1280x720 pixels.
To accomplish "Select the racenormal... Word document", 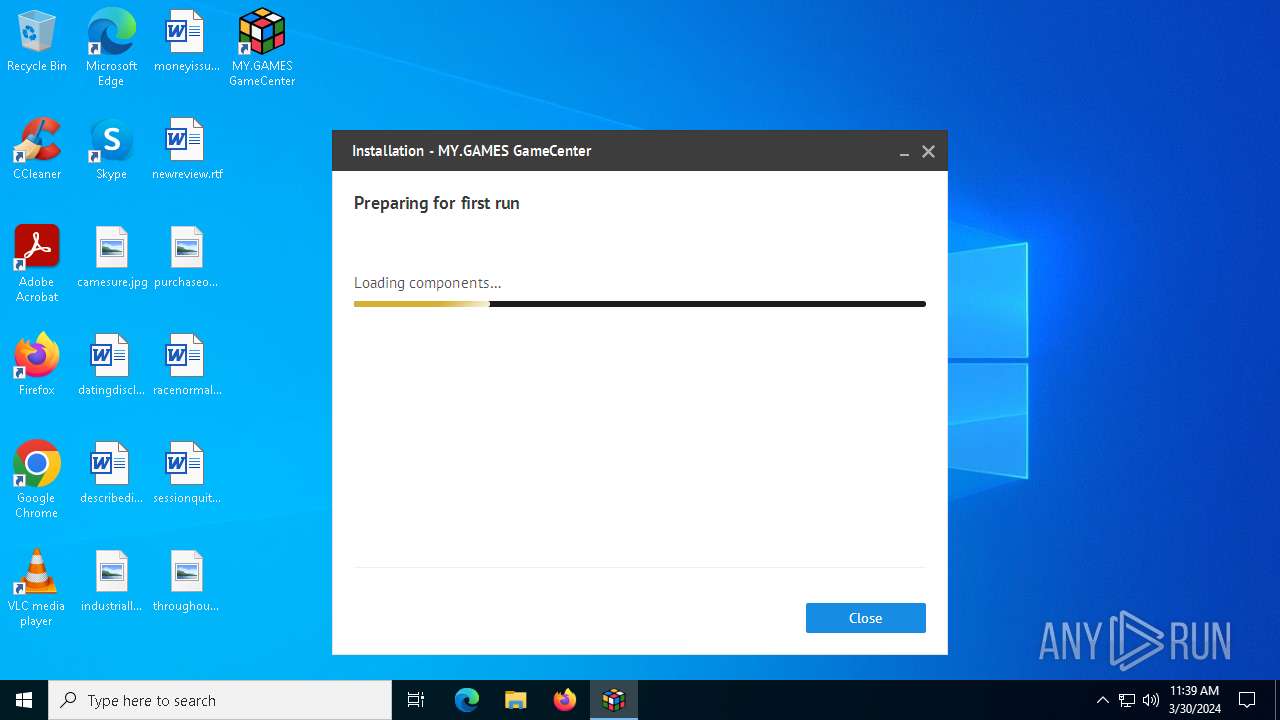I will click(x=186, y=366).
